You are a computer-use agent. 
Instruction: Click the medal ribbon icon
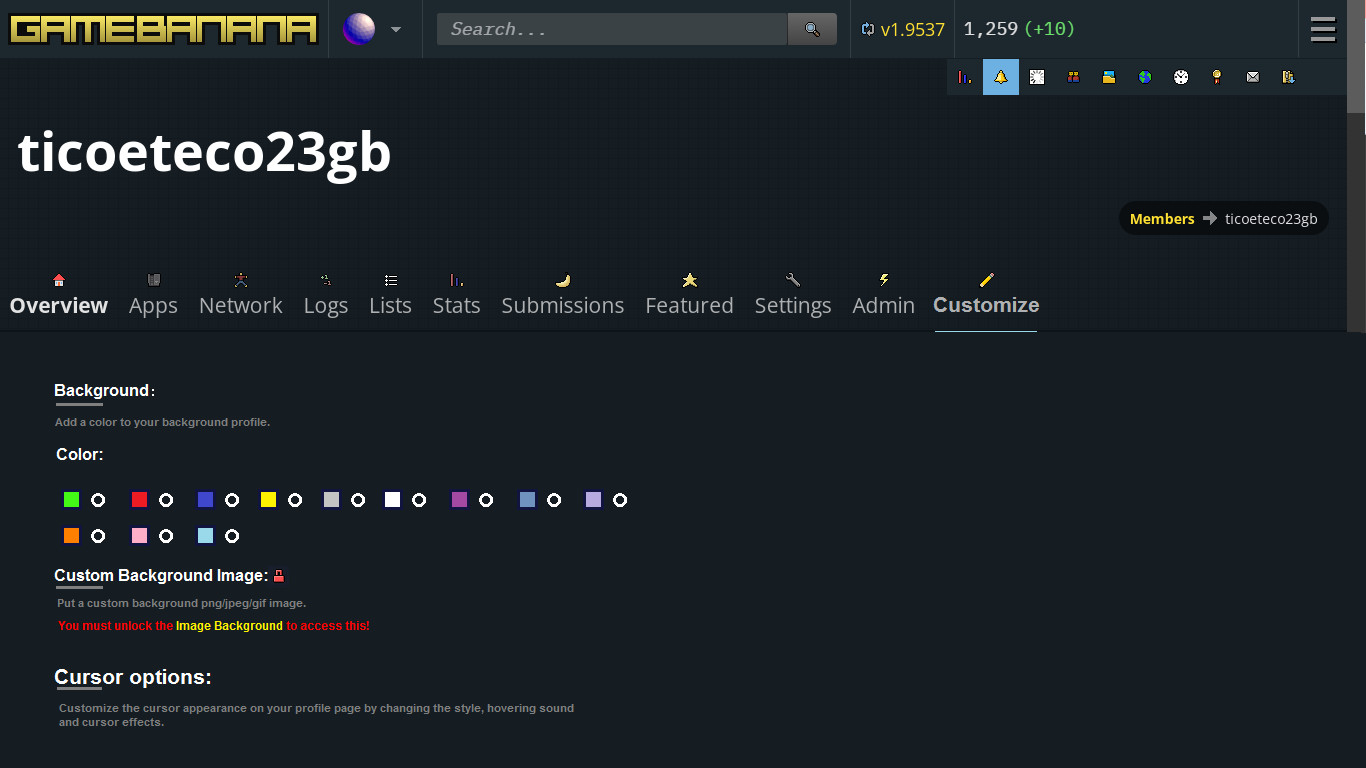pyautogui.click(x=1217, y=77)
